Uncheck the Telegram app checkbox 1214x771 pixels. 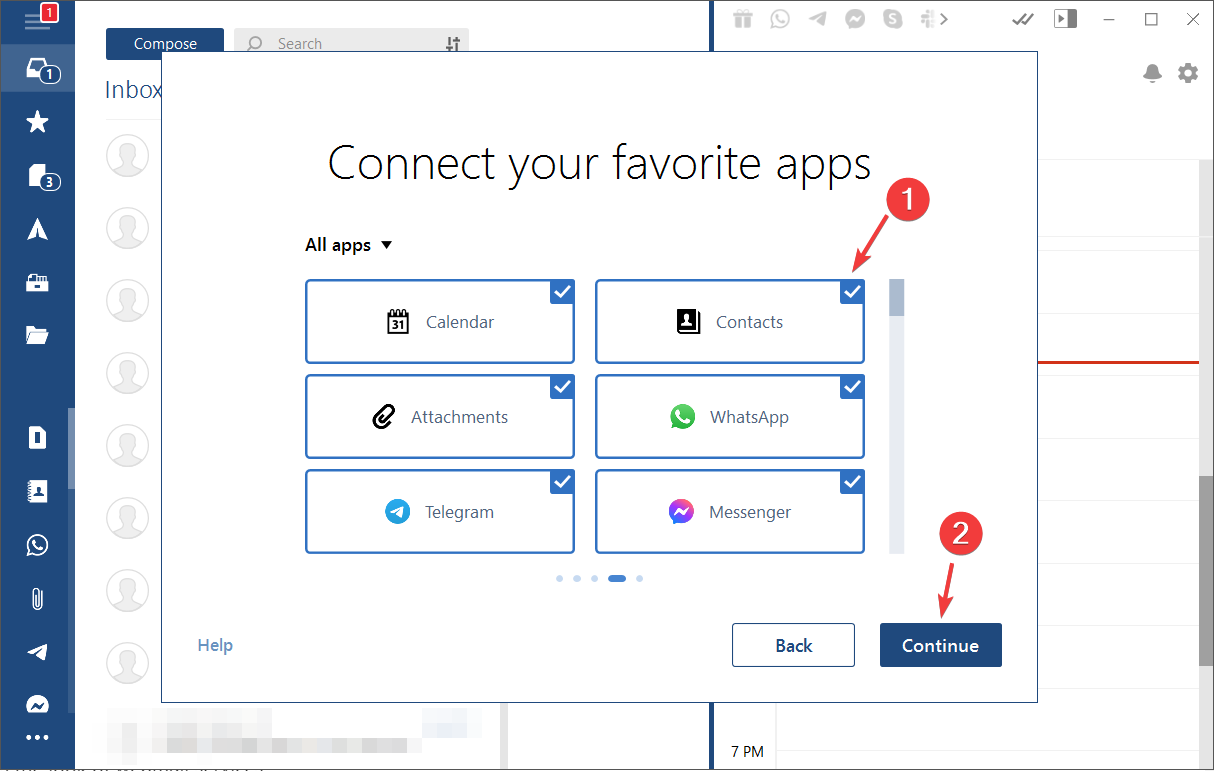[562, 482]
